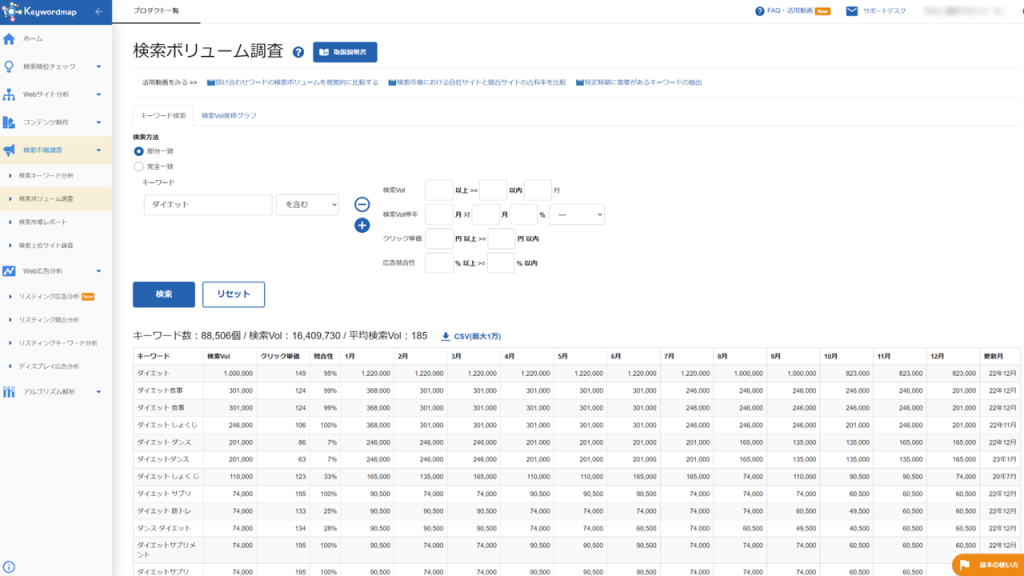
Task: Switch to the 検索Vol推移グラフ tab
Action: [x=229, y=116]
